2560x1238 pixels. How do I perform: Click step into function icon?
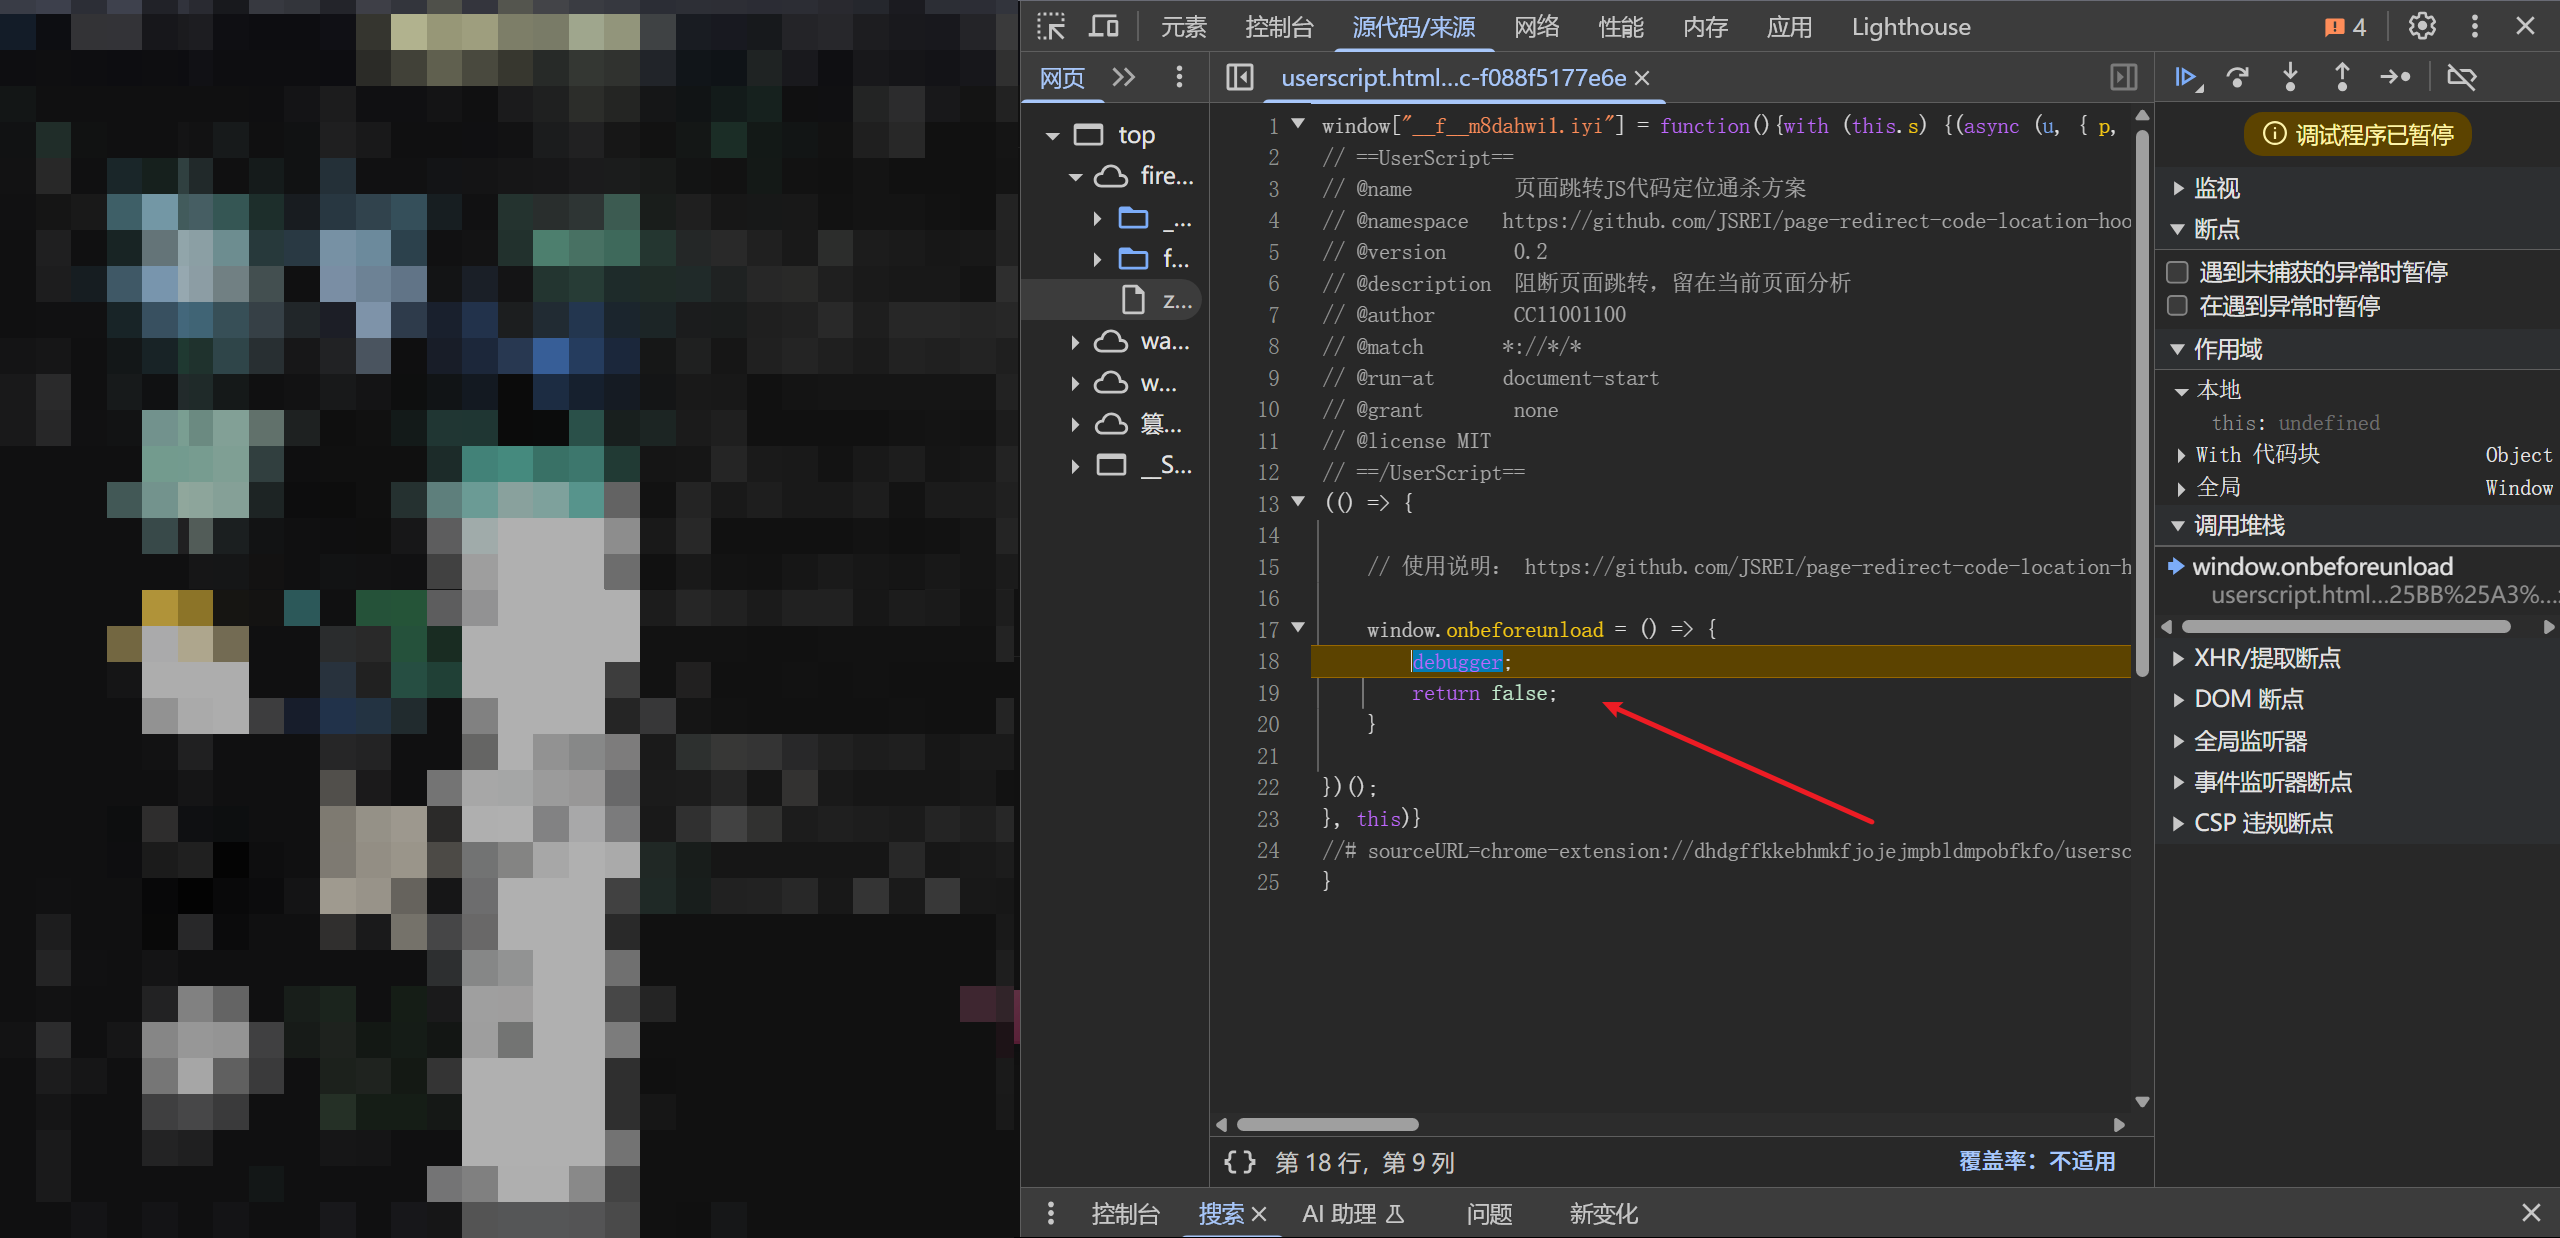(2290, 77)
